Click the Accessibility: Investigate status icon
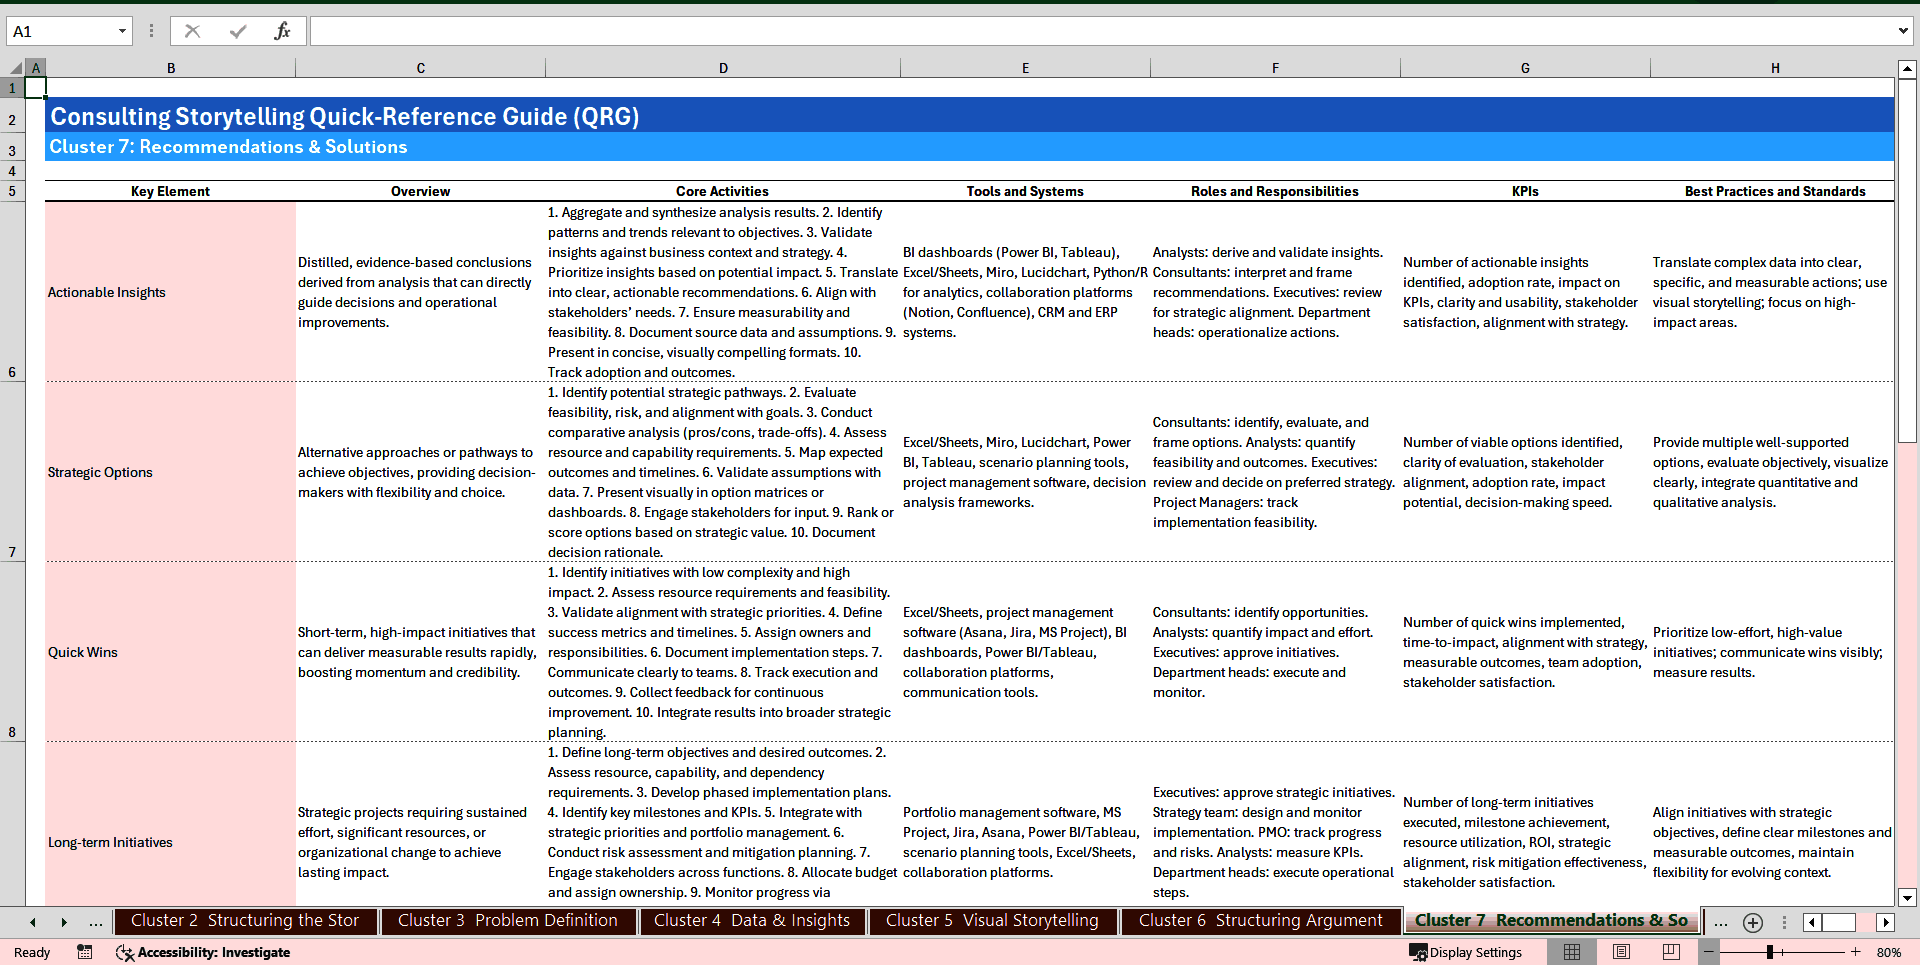 tap(202, 952)
